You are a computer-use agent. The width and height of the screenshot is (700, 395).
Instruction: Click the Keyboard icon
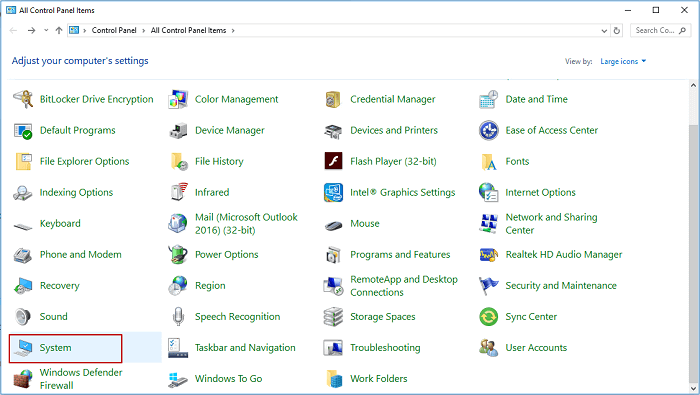(x=22, y=226)
